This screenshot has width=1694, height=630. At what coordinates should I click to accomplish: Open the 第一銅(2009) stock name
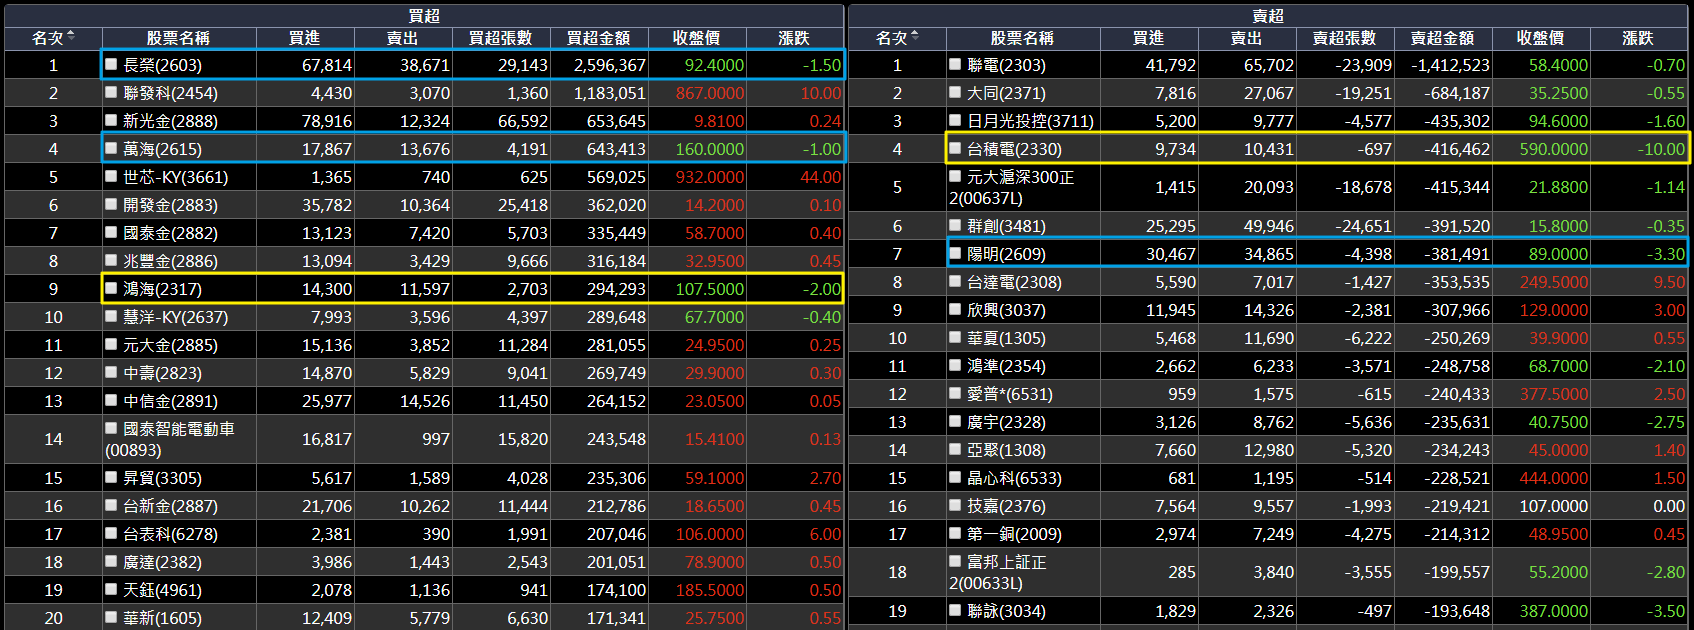coord(1014,534)
